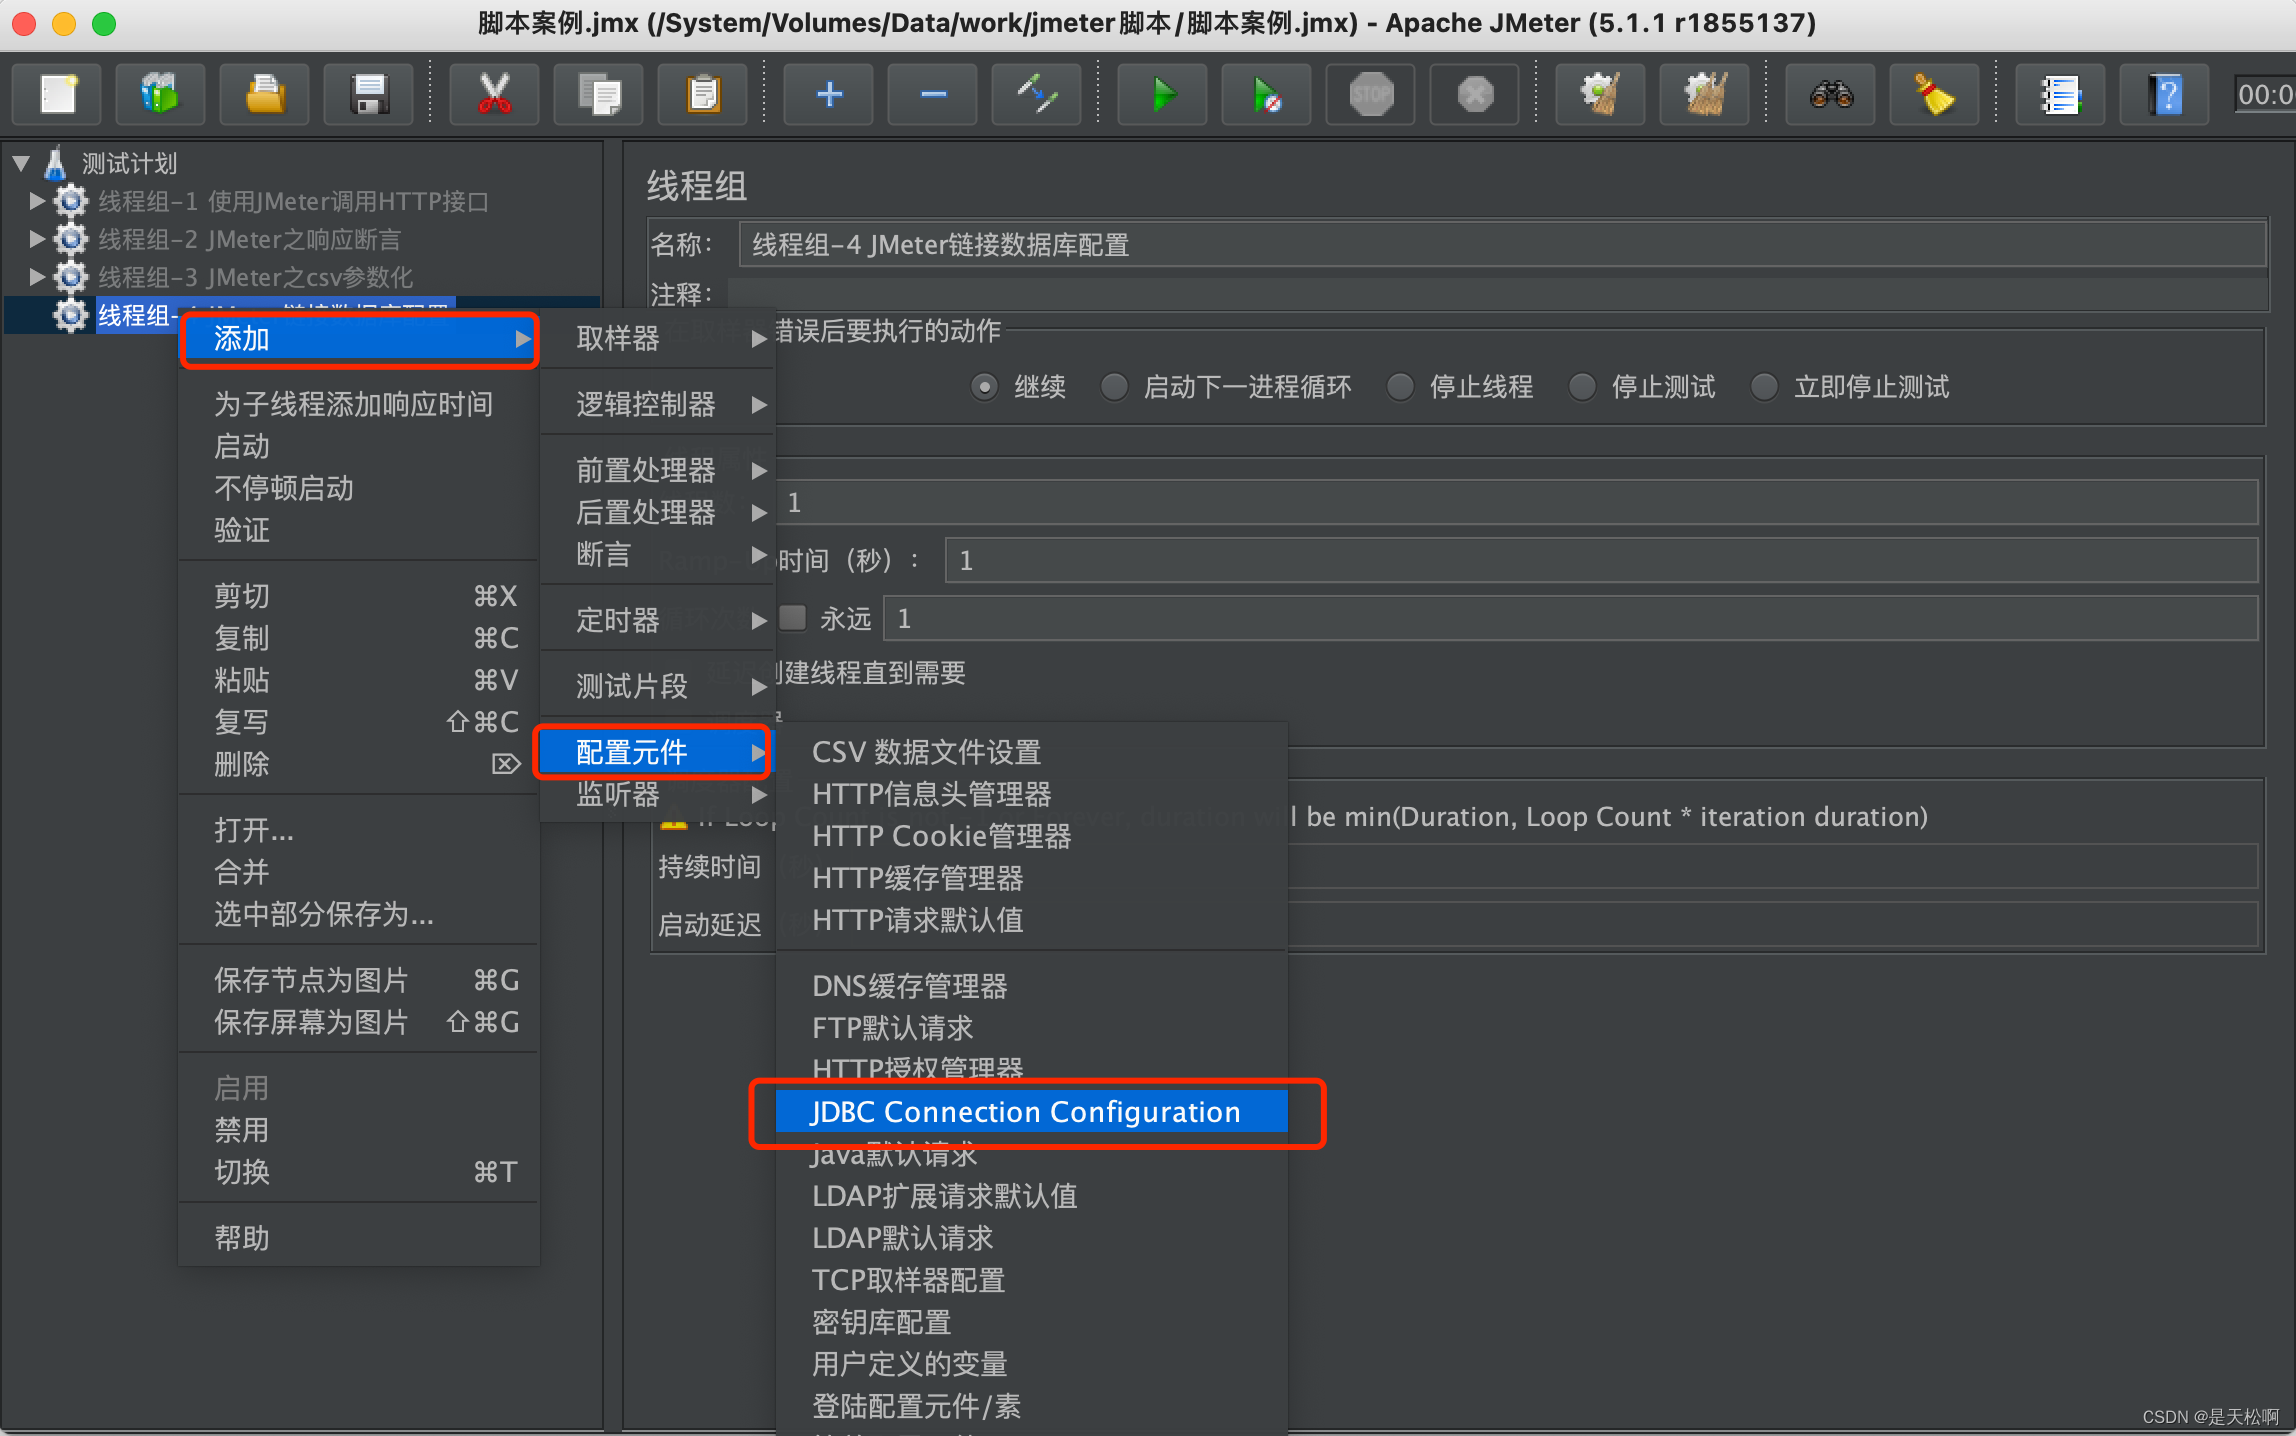Click the Cut scissors icon
The height and width of the screenshot is (1436, 2296).
pyautogui.click(x=494, y=95)
